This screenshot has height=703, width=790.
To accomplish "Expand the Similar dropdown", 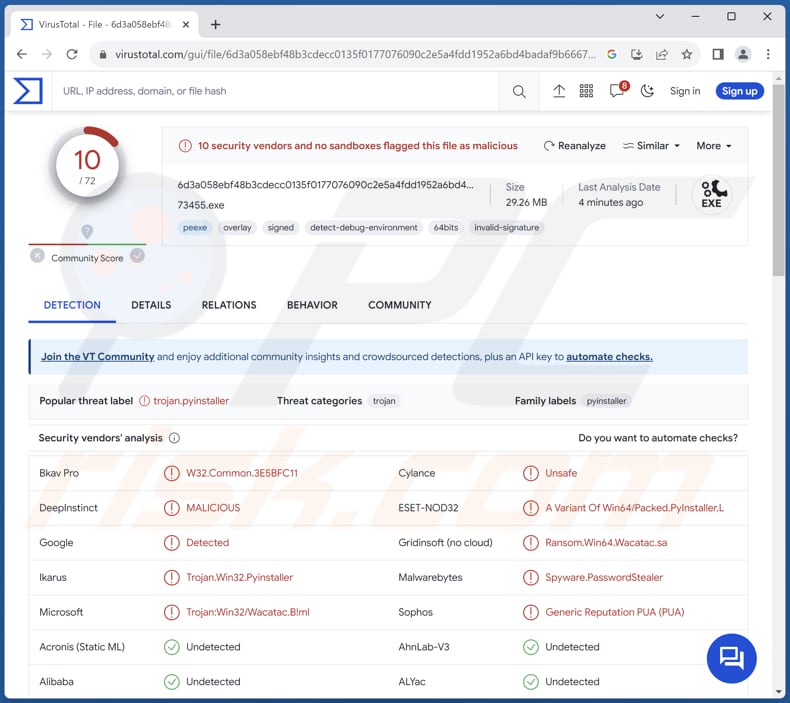I will [651, 146].
